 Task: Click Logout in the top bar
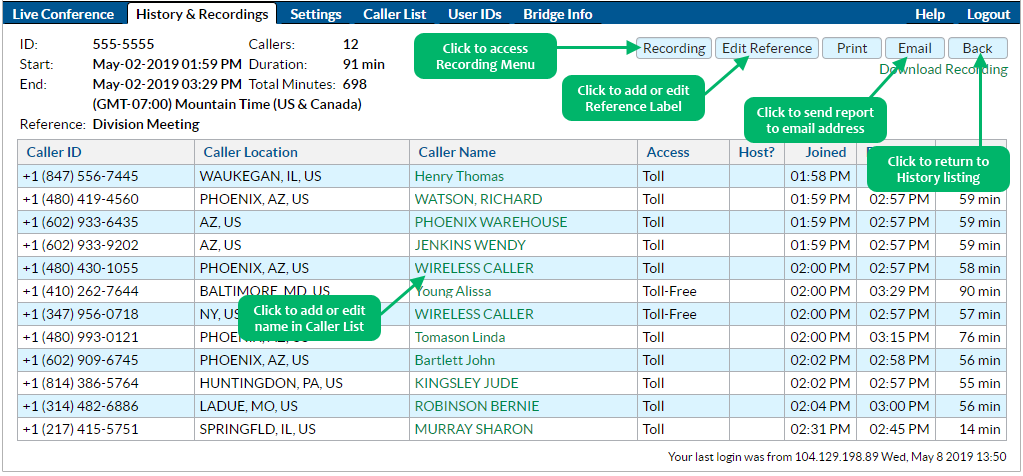[988, 14]
